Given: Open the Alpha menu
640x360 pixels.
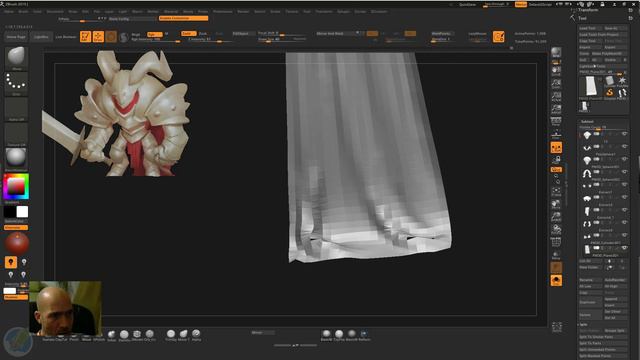Looking at the screenshot, I should [x=9, y=12].
